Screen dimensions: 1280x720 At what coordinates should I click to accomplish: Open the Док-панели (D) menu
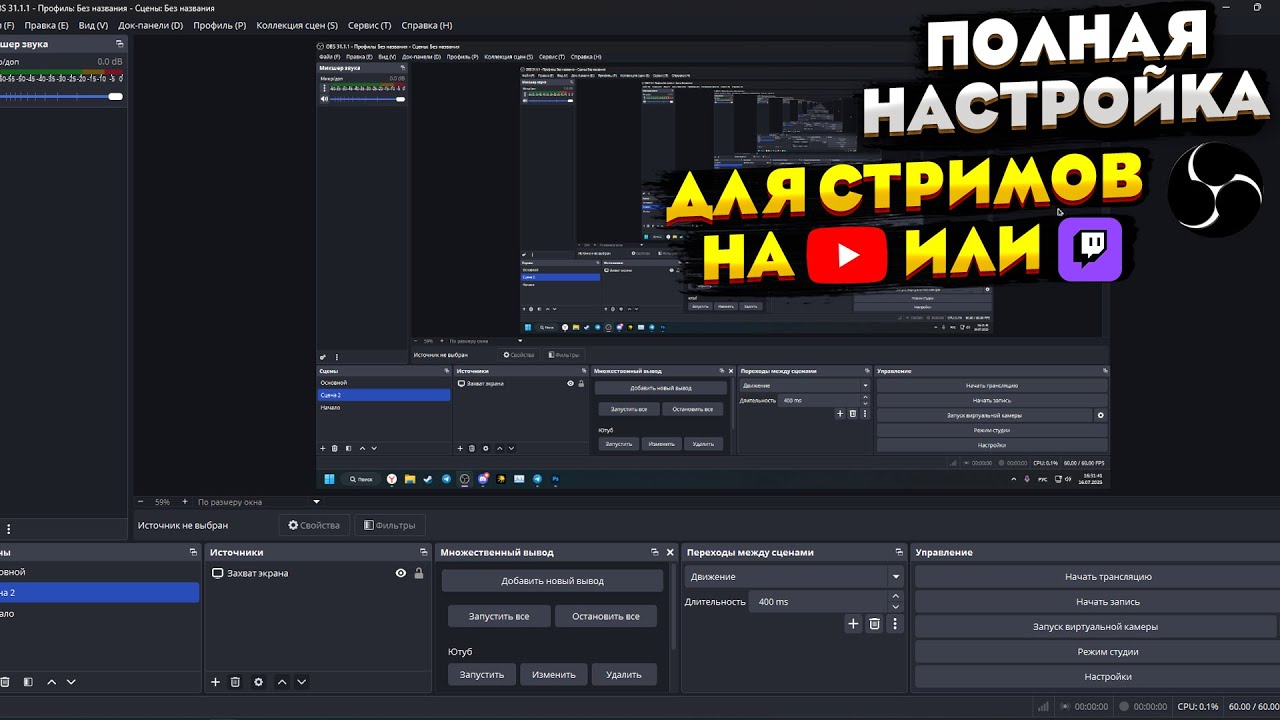pos(150,25)
